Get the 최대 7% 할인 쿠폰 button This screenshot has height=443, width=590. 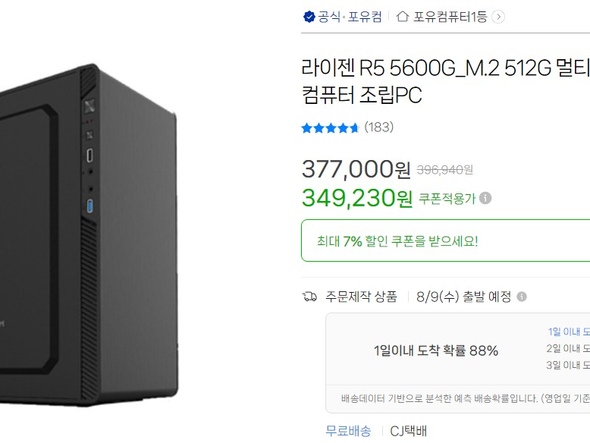point(445,241)
